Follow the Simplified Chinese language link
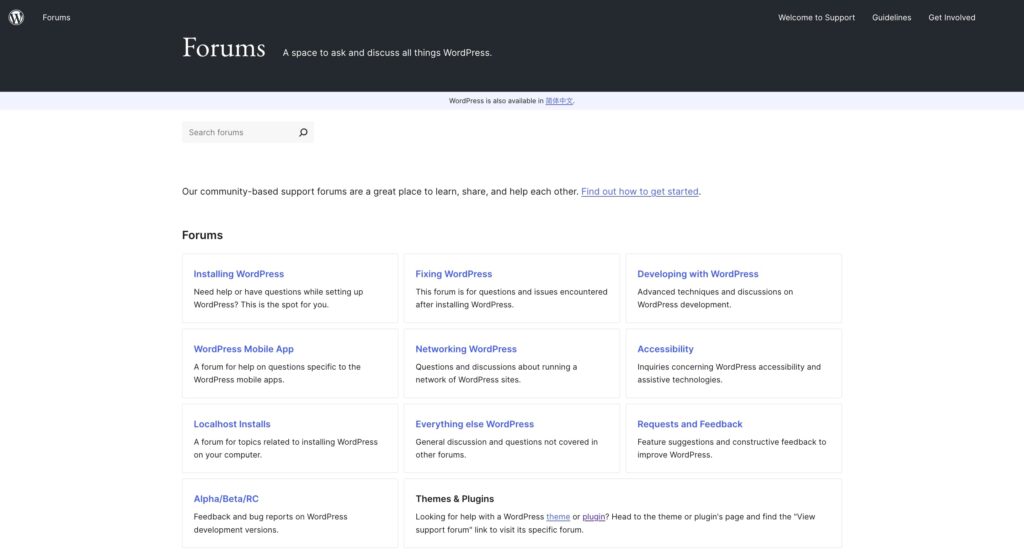 (559, 101)
